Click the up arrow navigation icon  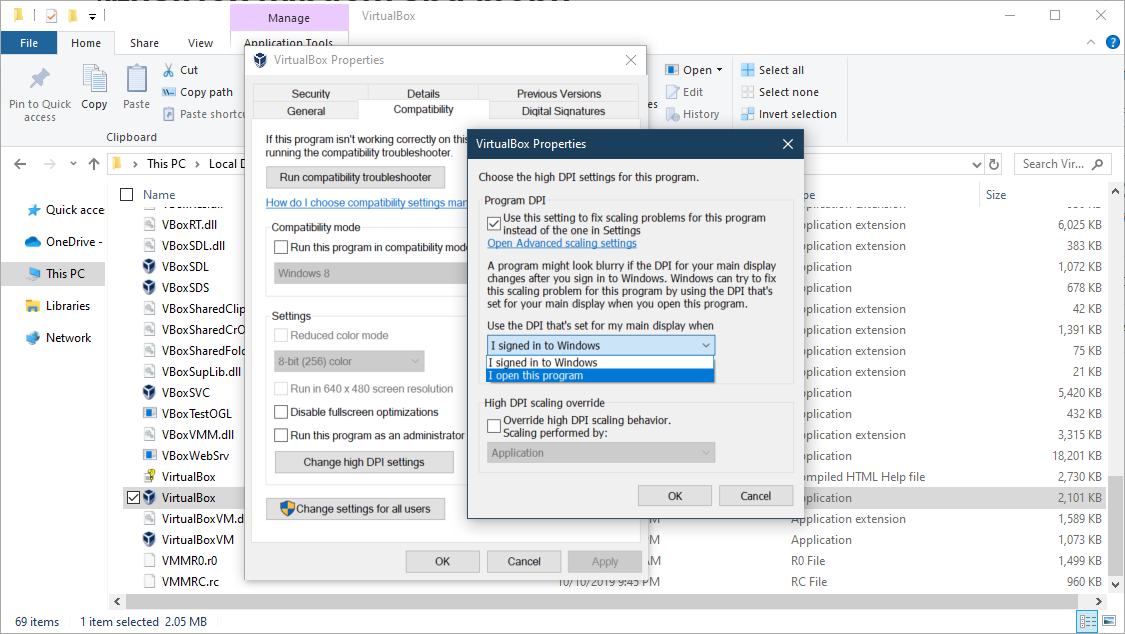(x=94, y=164)
